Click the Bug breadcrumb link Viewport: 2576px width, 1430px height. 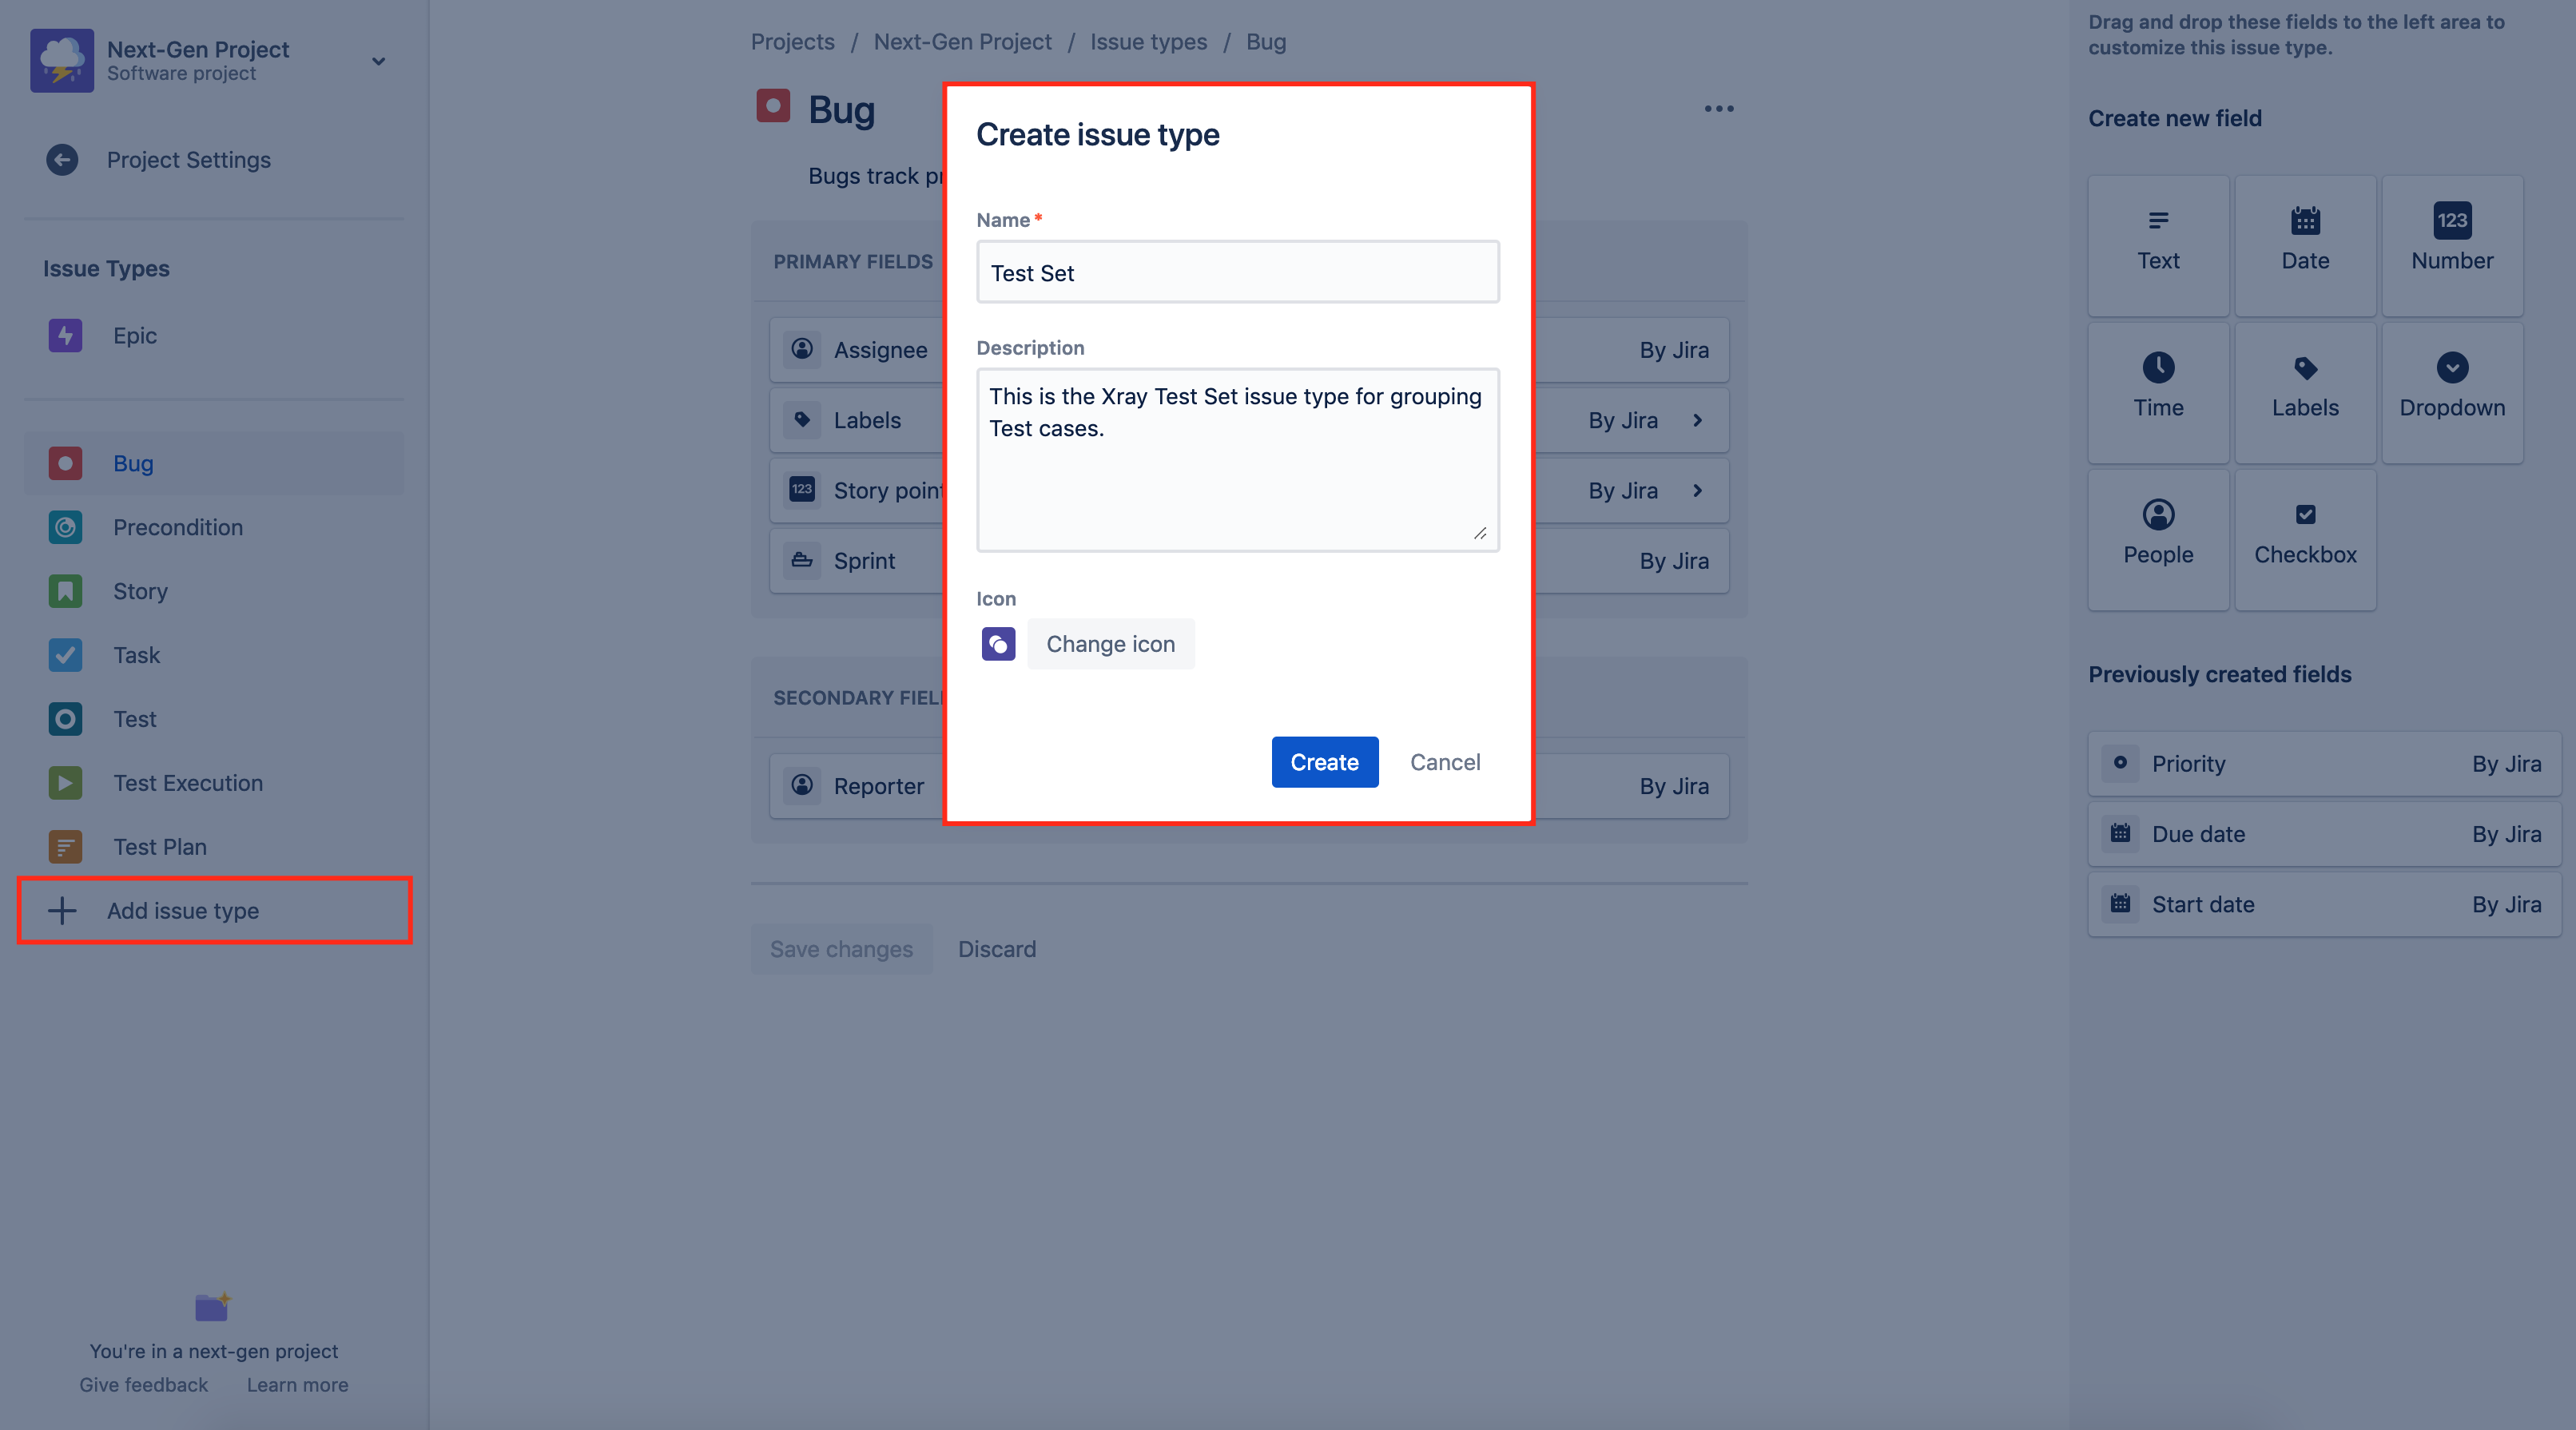(1265, 42)
